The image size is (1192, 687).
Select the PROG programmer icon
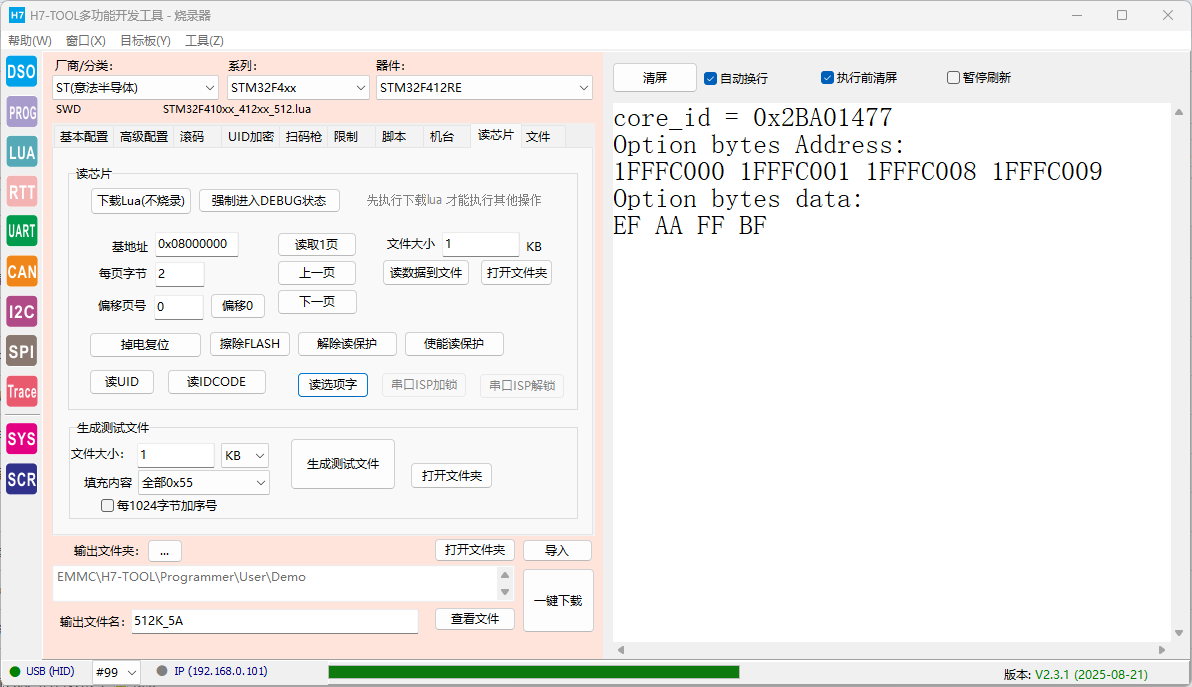(x=21, y=113)
